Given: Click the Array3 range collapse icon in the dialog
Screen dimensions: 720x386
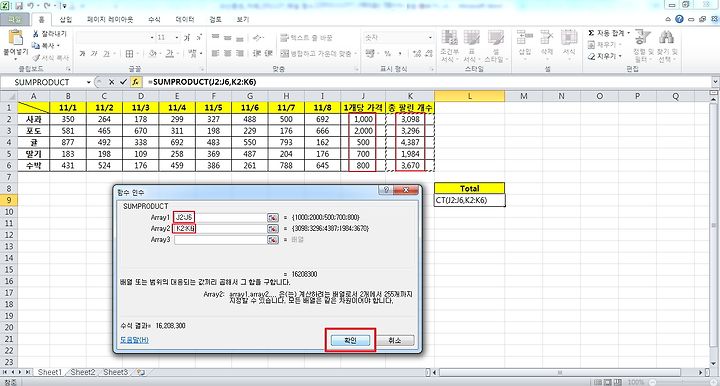Looking at the screenshot, I should tap(273, 240).
